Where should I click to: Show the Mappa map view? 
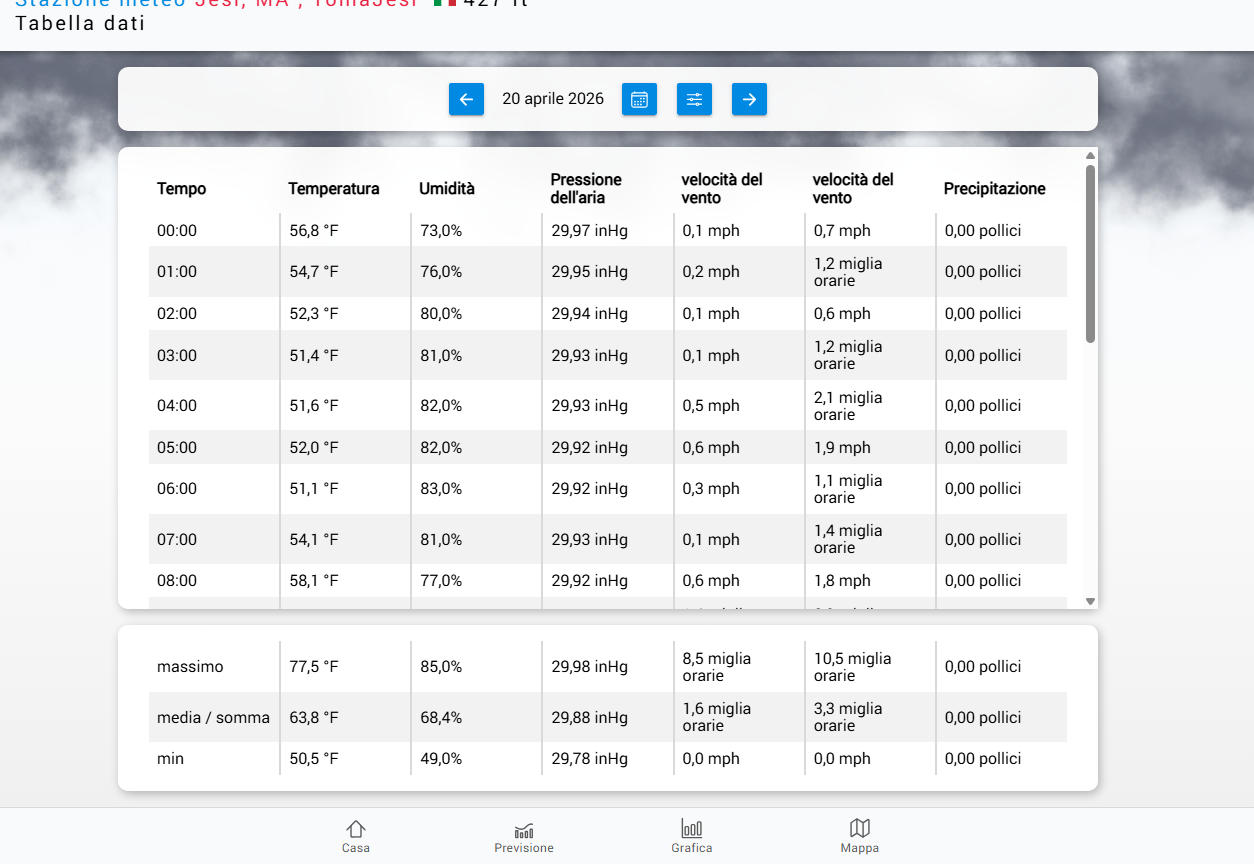click(859, 836)
